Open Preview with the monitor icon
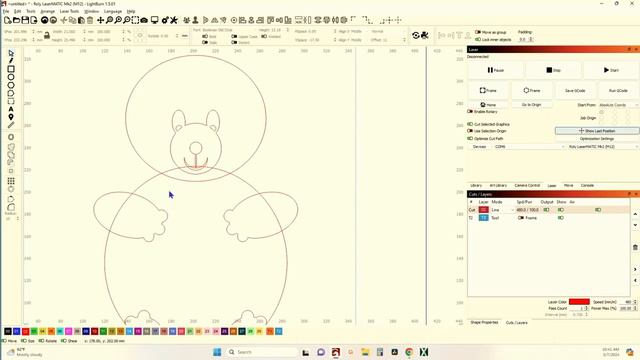 [155, 20]
